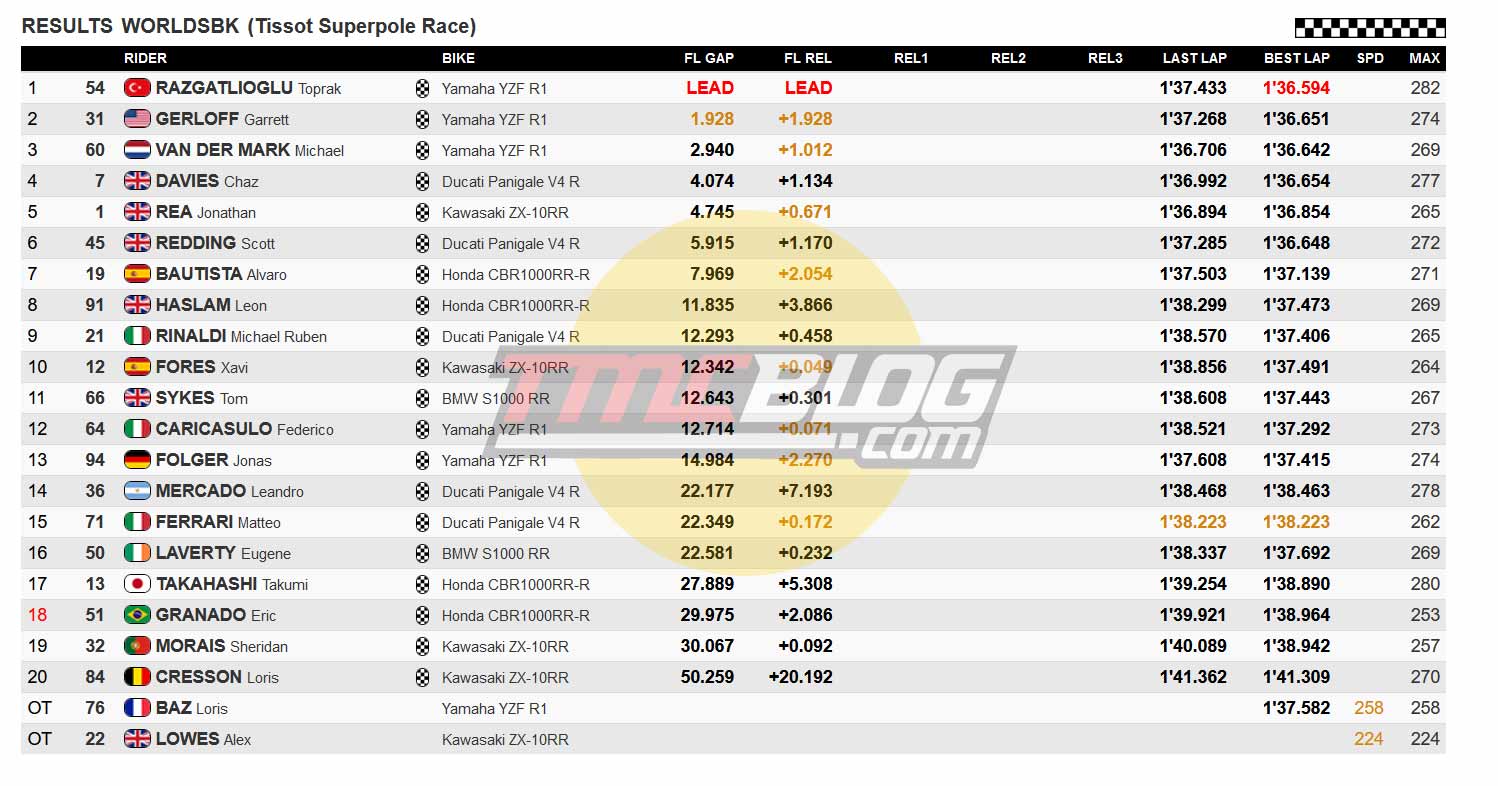1498x786 pixels.
Task: Click Mercado's FL REL value +7.193
Action: tap(805, 491)
